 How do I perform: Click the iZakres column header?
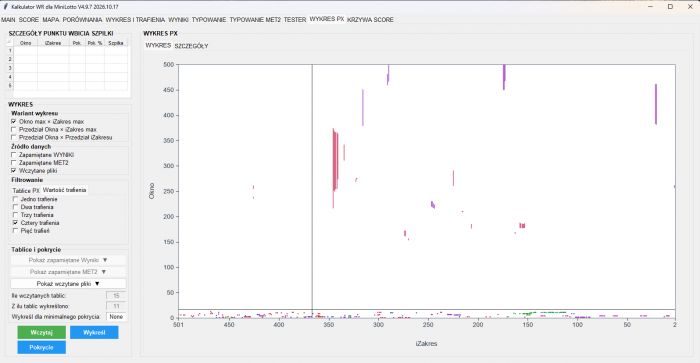click(53, 43)
